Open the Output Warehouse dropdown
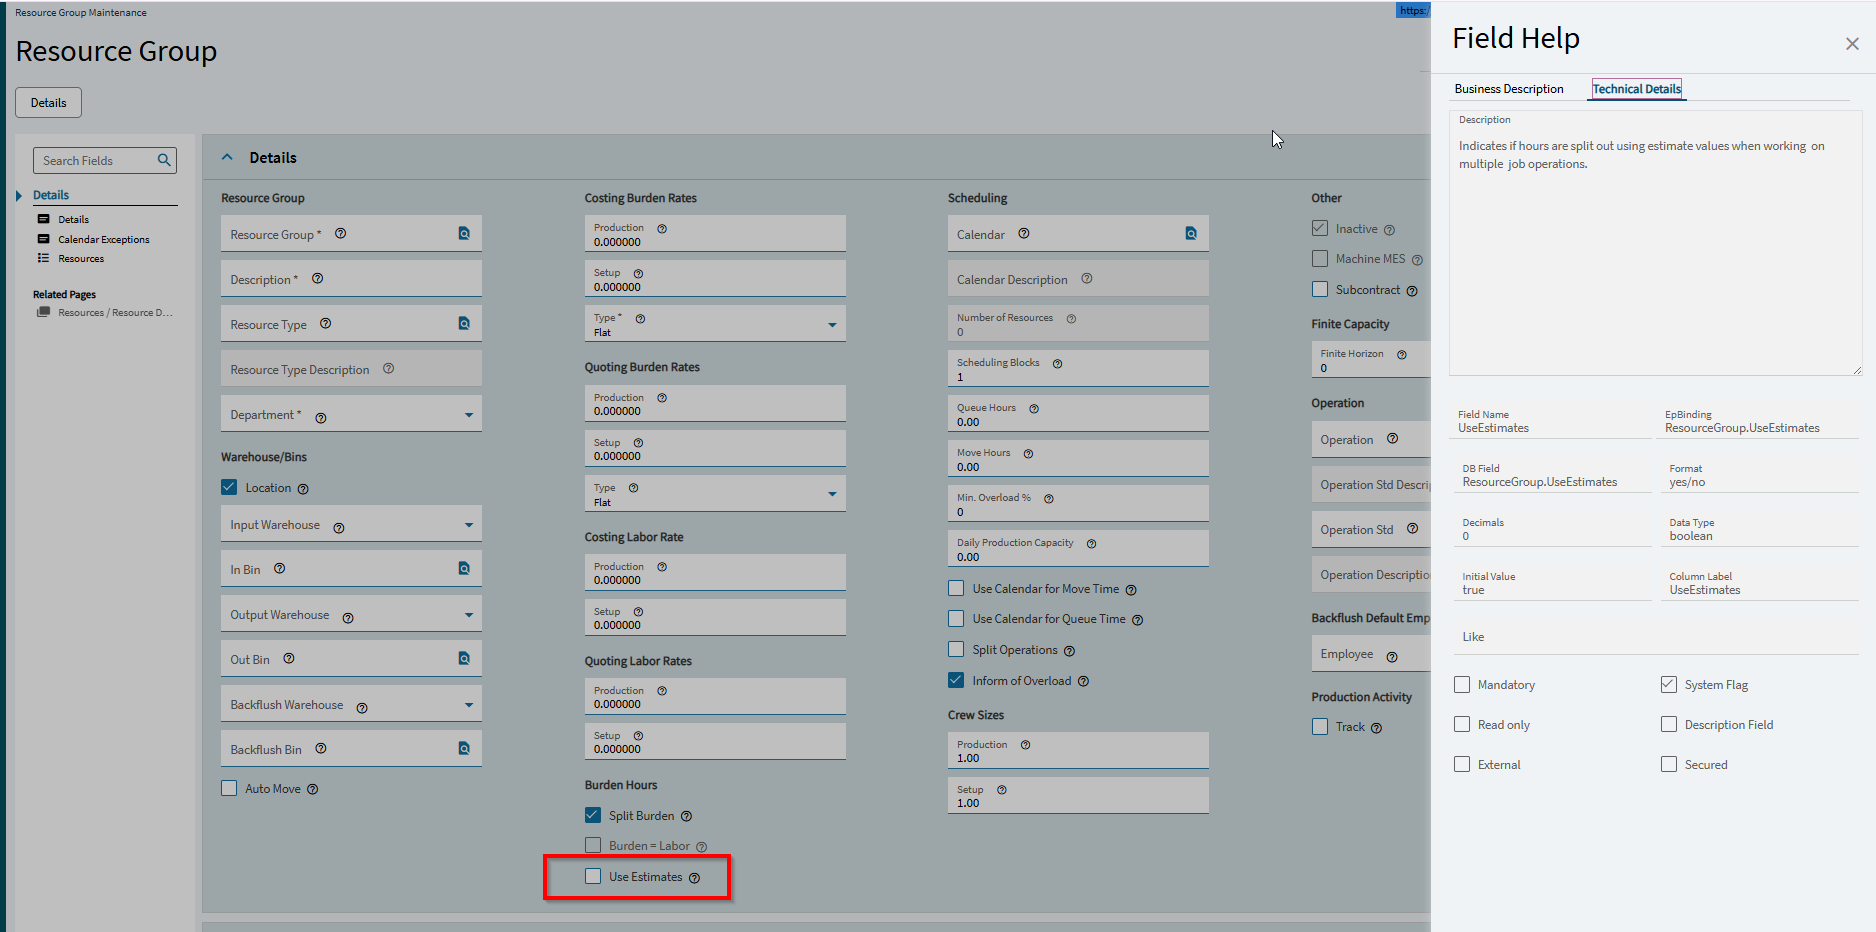Image resolution: width=1876 pixels, height=932 pixels. [469, 615]
